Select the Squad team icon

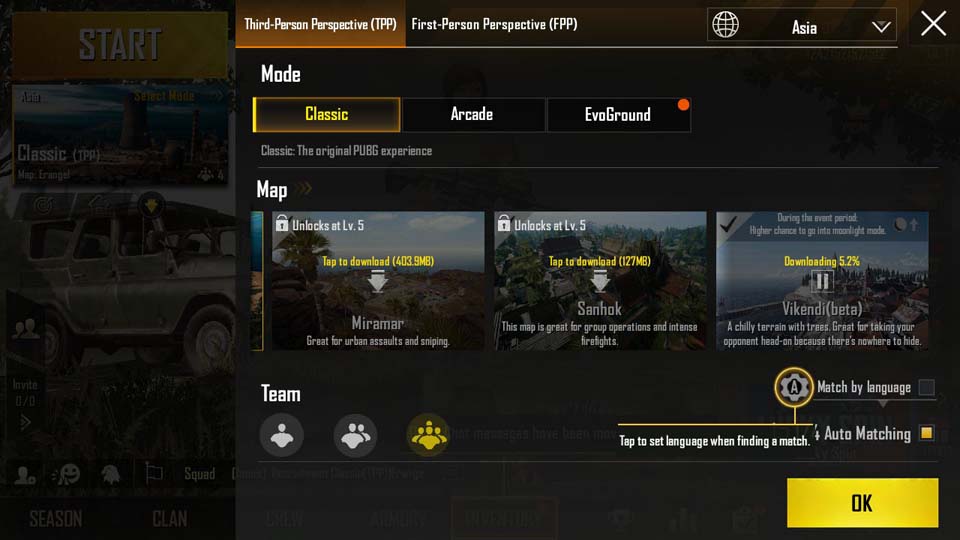[429, 435]
